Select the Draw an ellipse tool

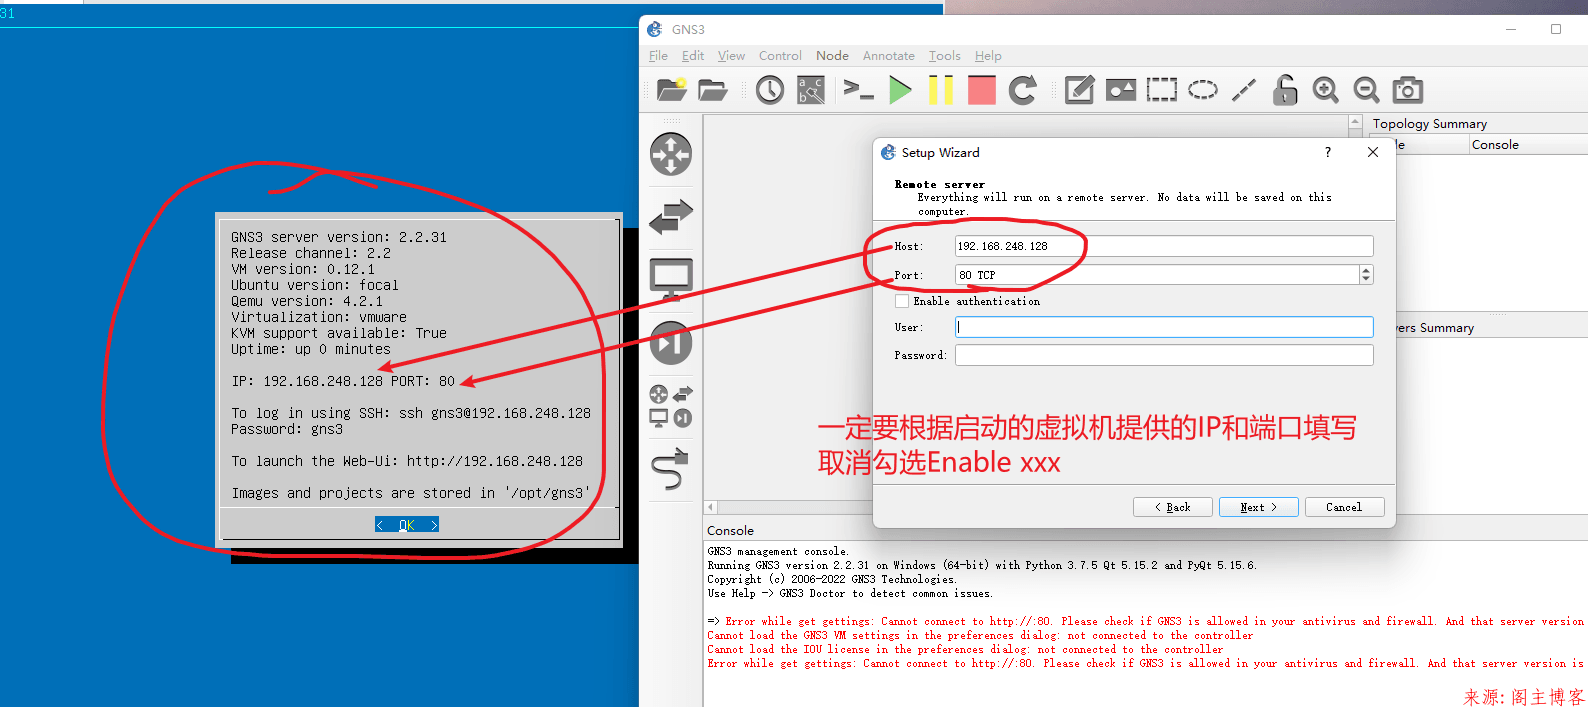pos(1202,90)
